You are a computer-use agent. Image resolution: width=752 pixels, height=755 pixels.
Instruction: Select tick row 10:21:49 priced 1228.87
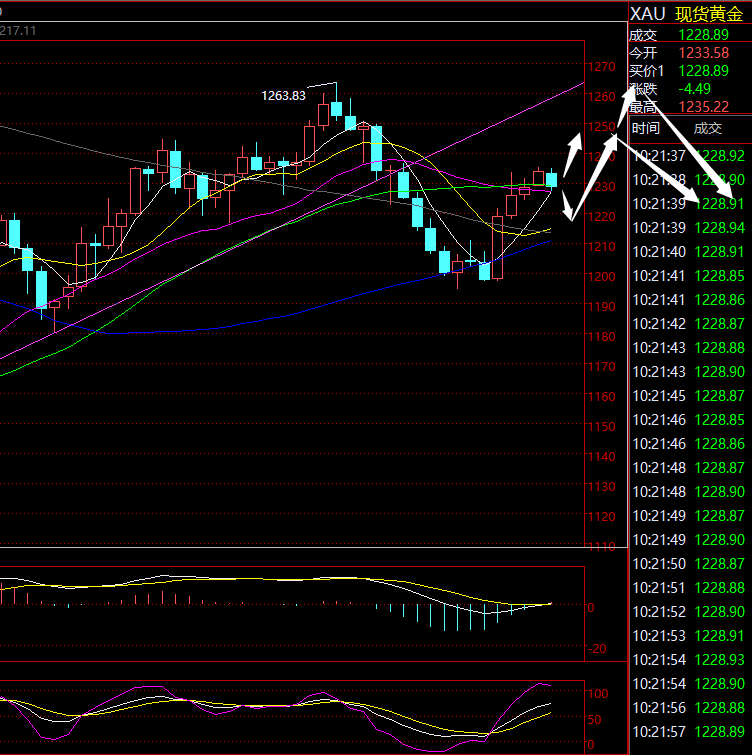click(688, 516)
